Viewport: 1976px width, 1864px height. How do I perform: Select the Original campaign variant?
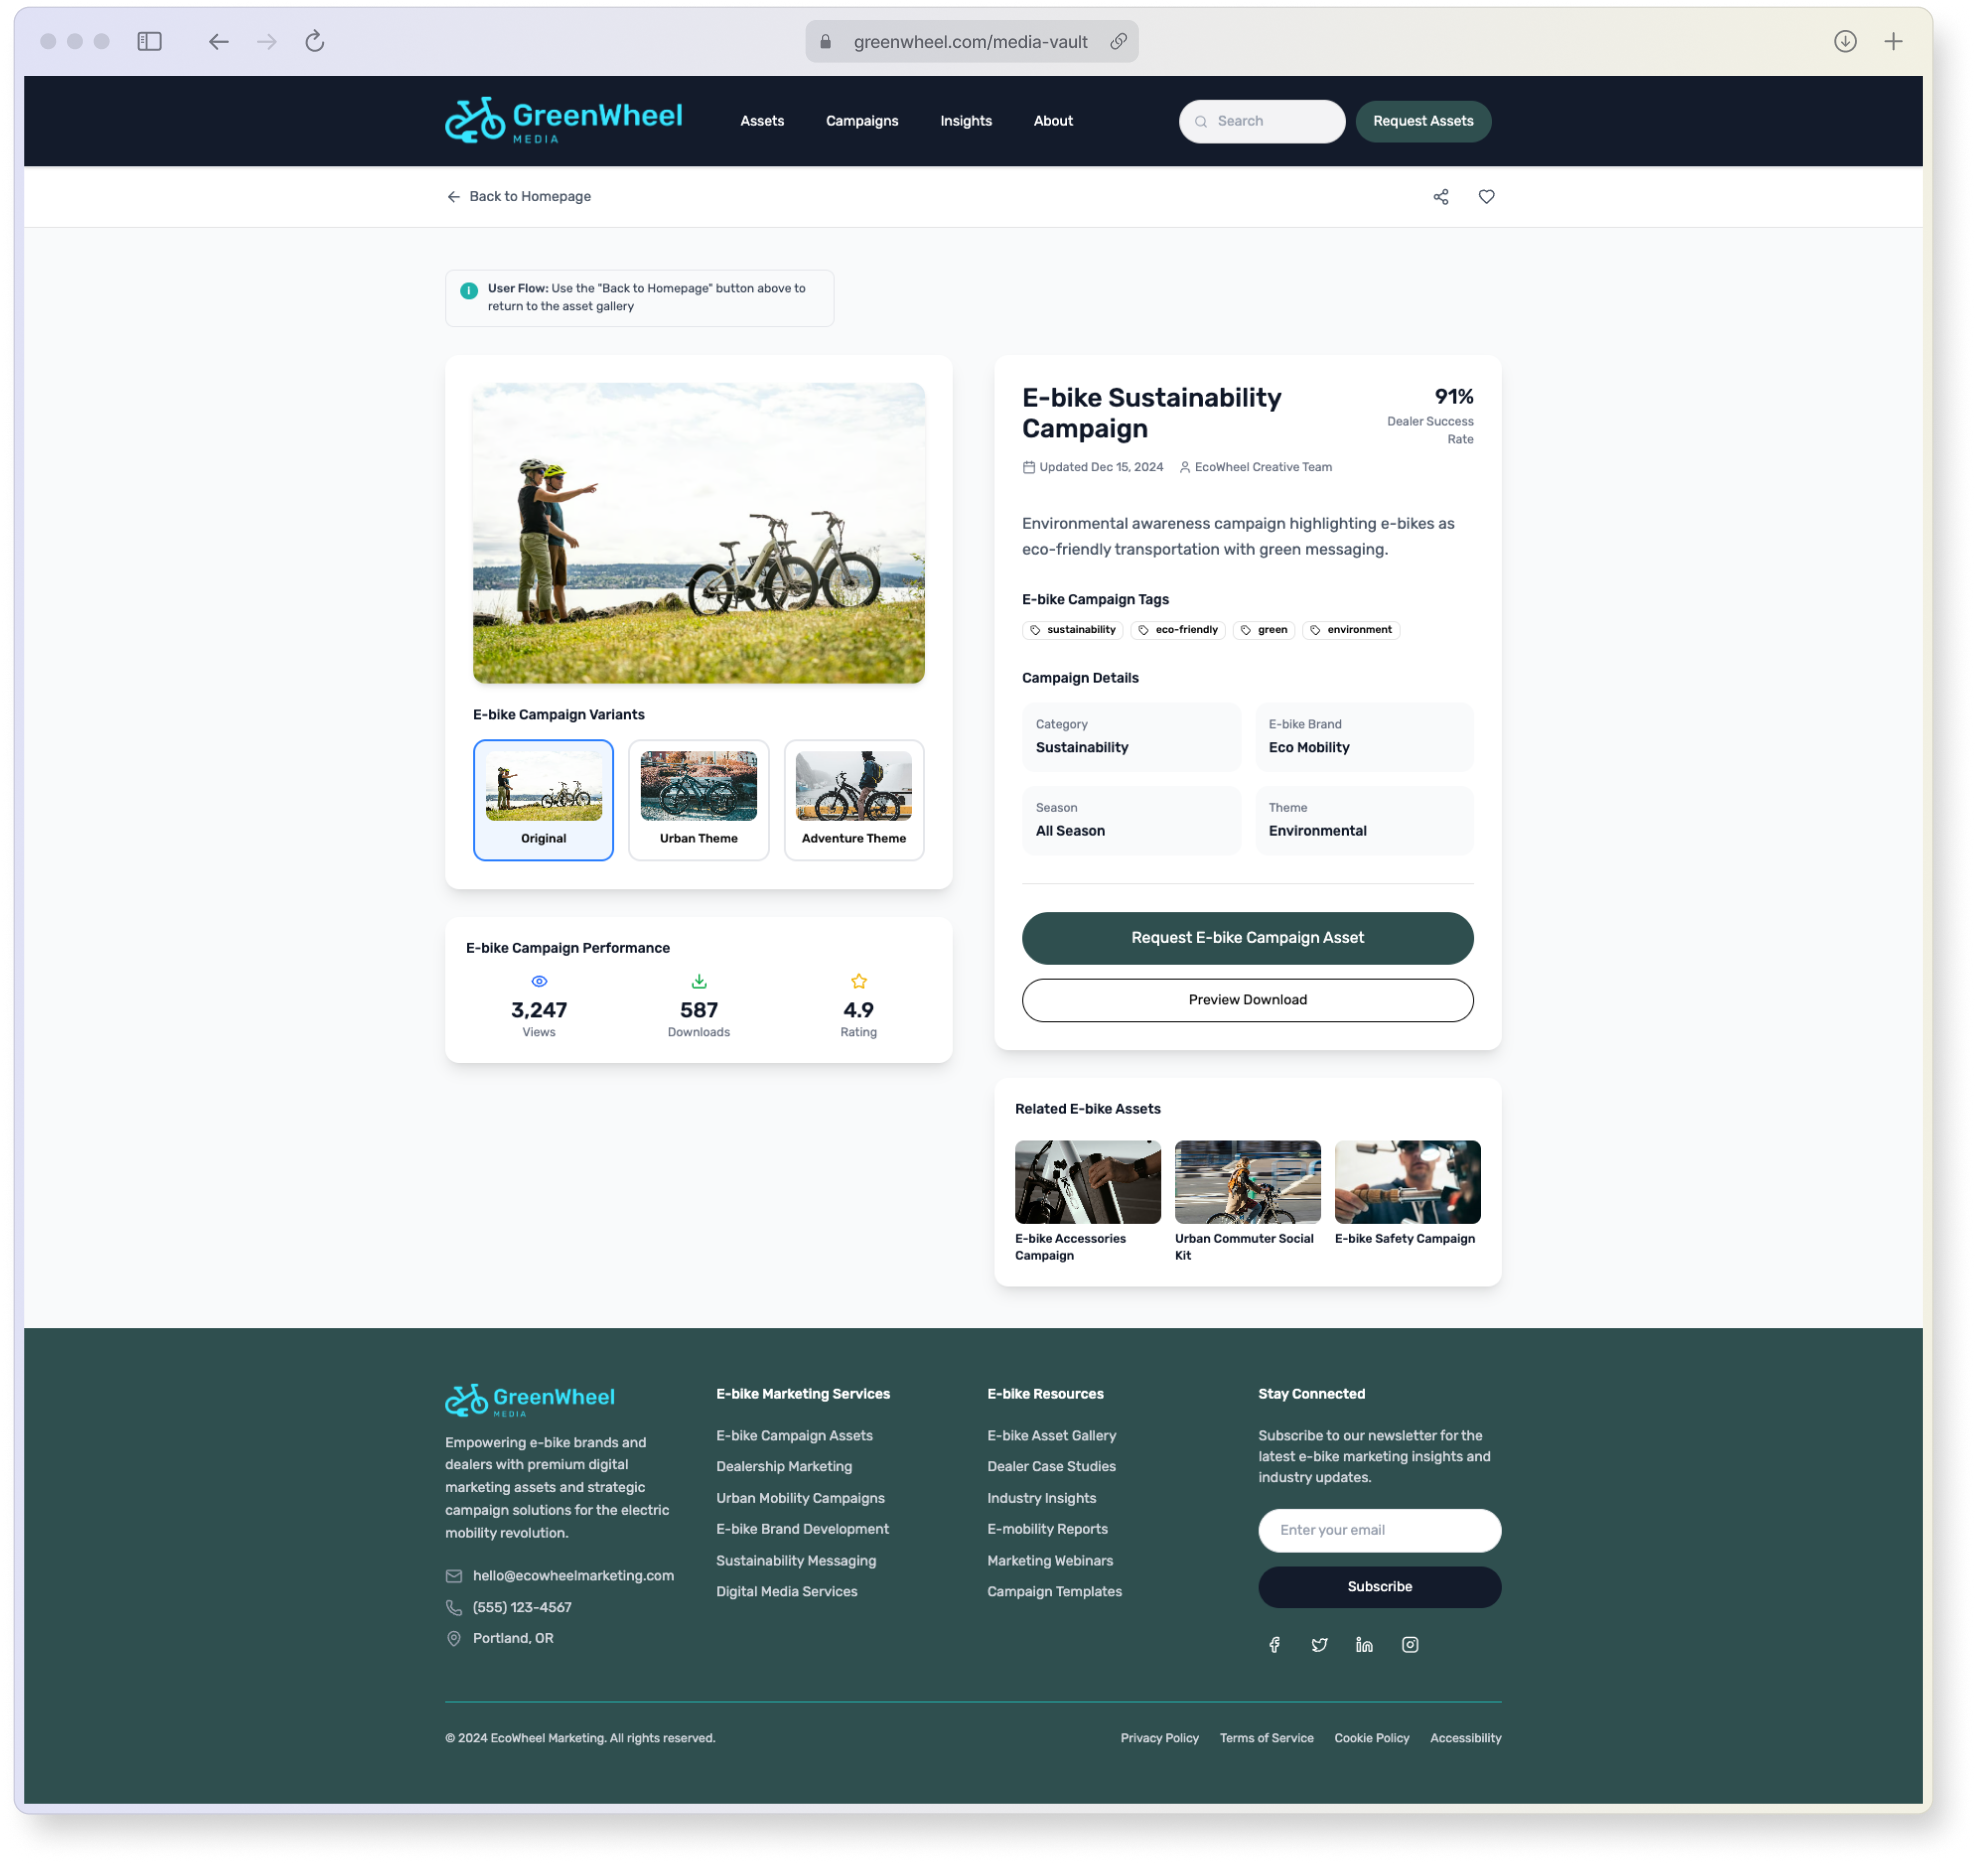click(543, 800)
